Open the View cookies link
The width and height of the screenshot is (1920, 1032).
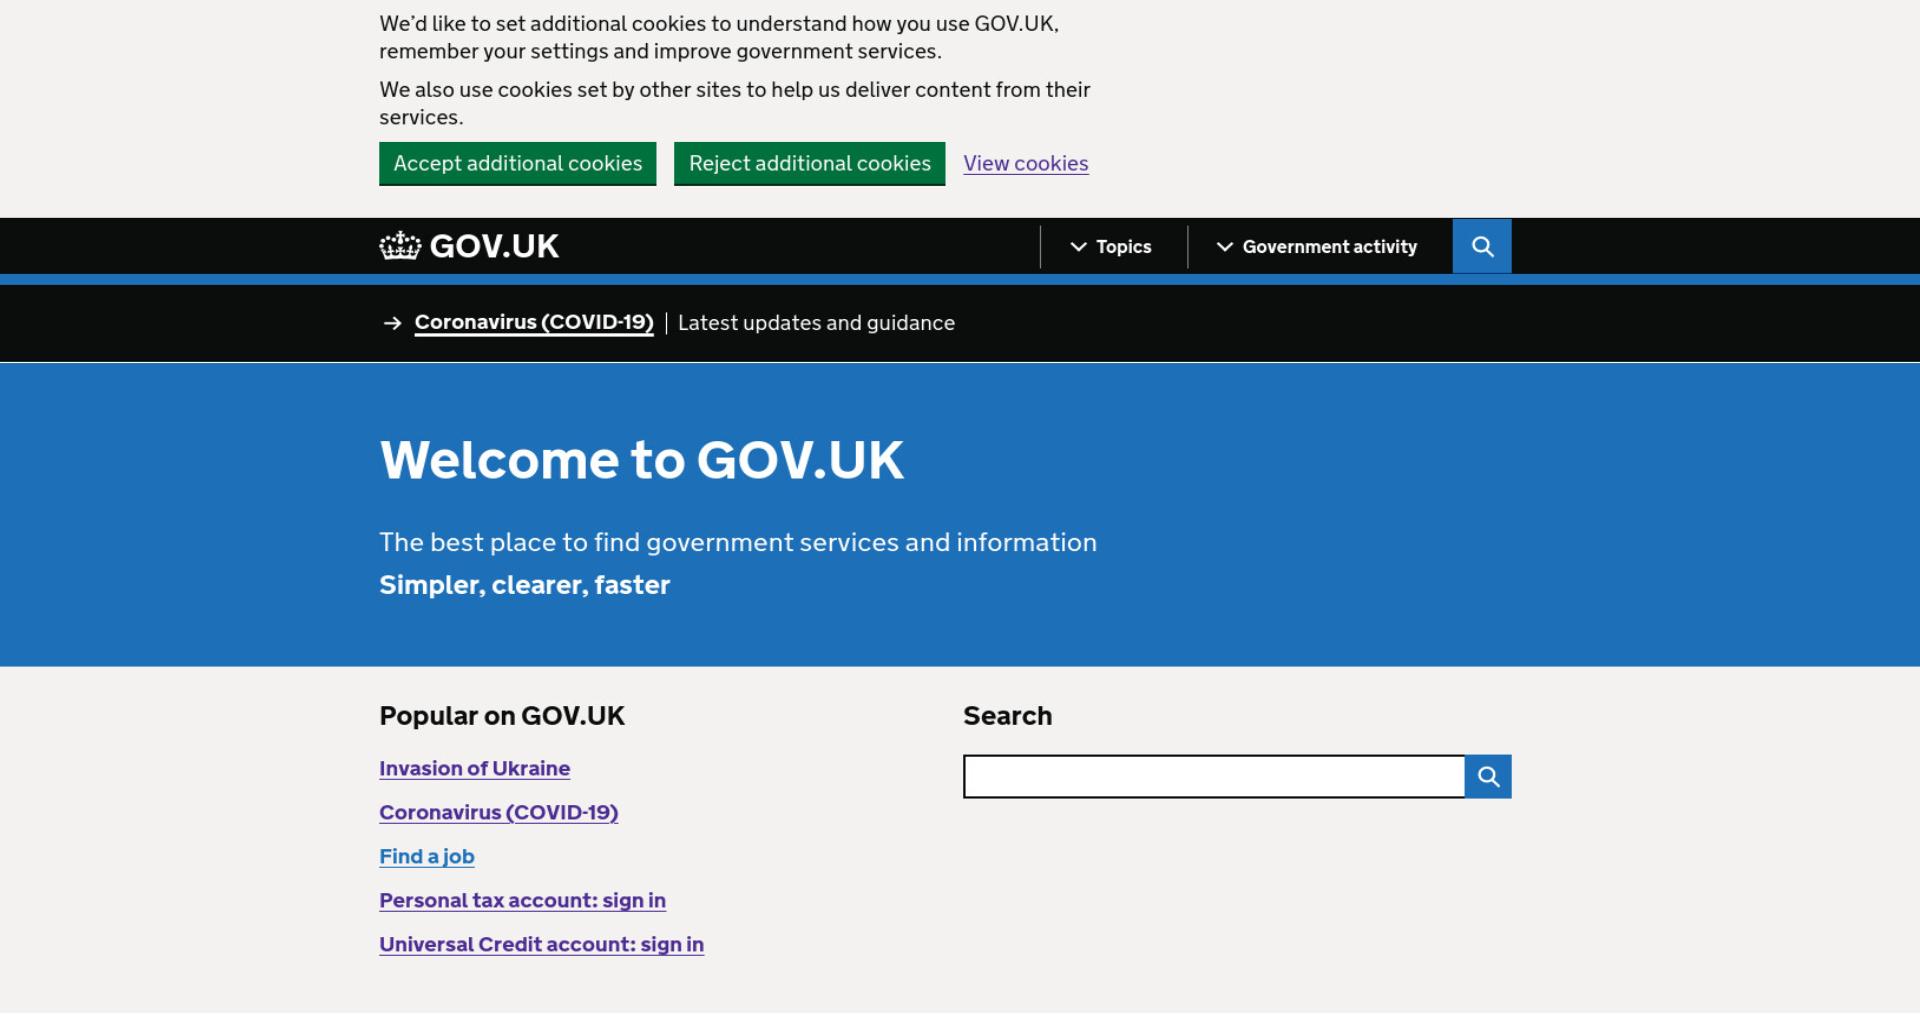1026,166
